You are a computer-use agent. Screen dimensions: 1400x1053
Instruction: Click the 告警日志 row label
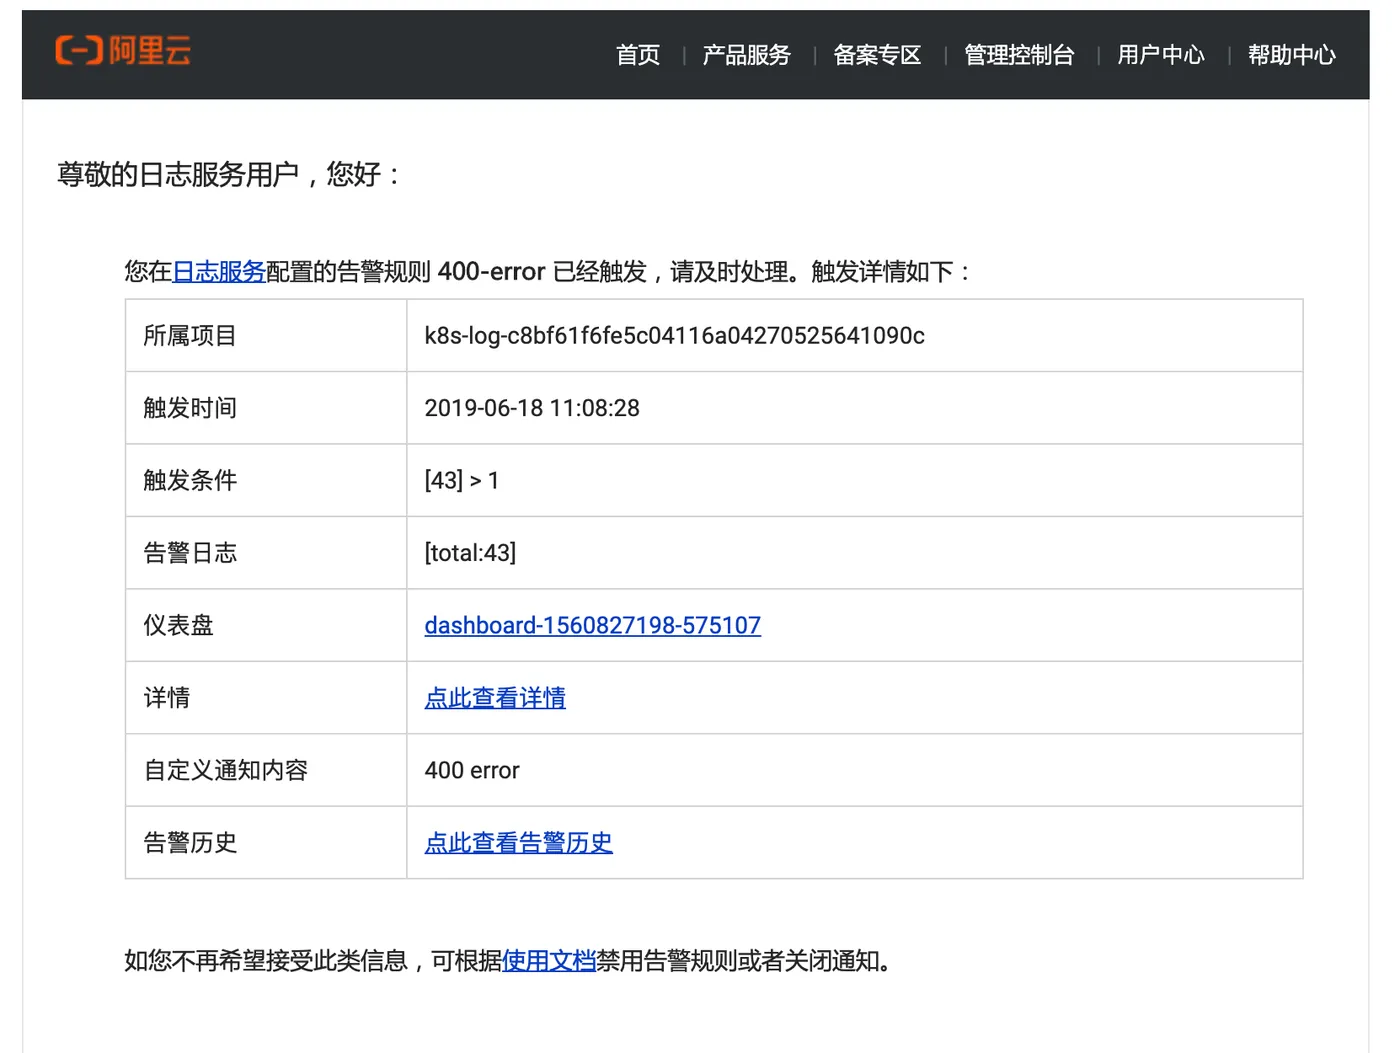pyautogui.click(x=190, y=553)
